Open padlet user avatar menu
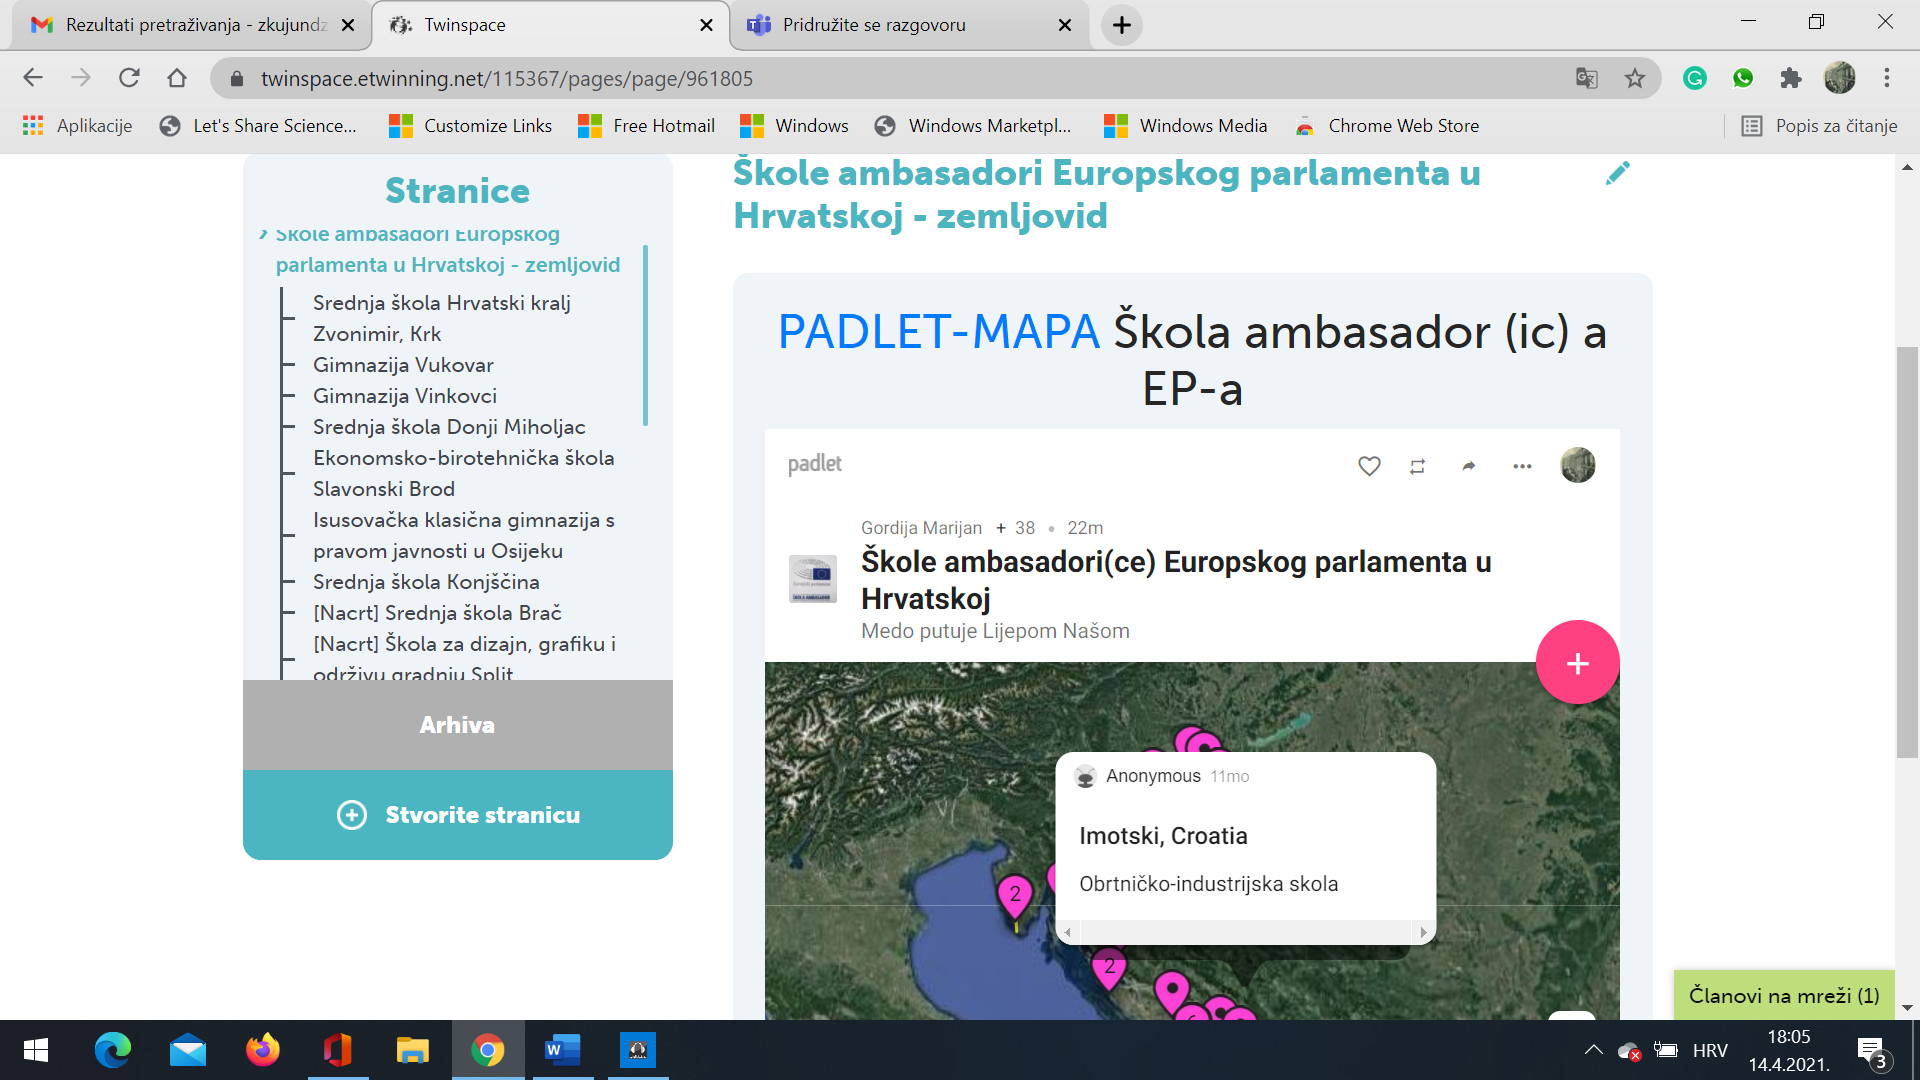 (1578, 465)
